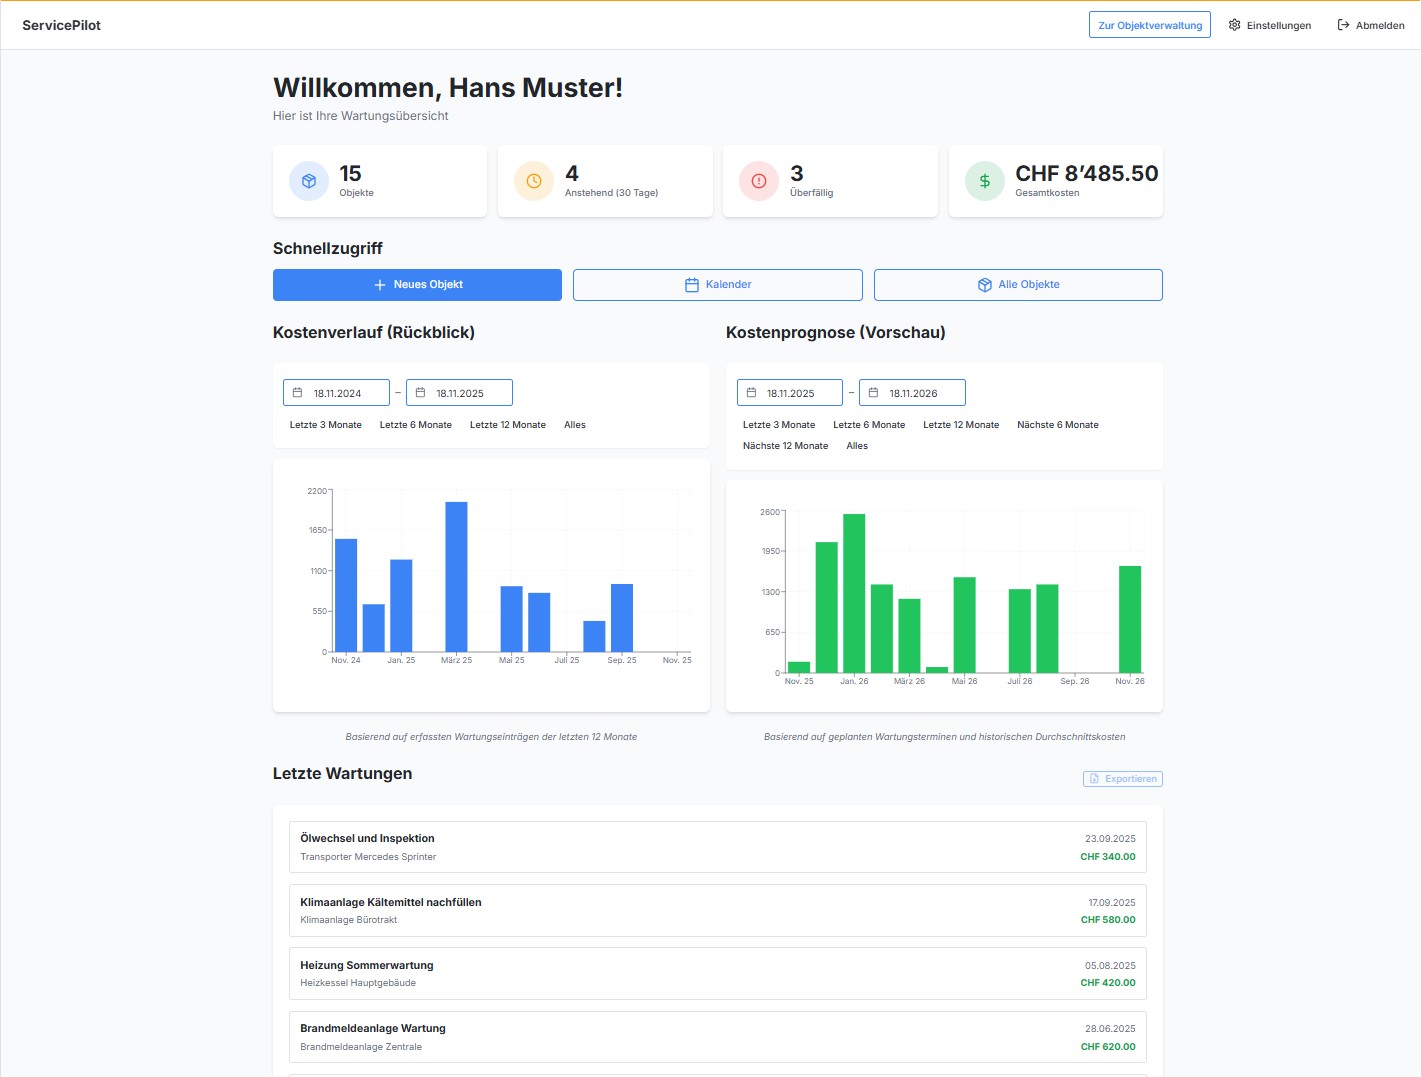Click the Kostenverlauf end date 18.11.2025 field
This screenshot has width=1421, height=1077.
coord(459,393)
